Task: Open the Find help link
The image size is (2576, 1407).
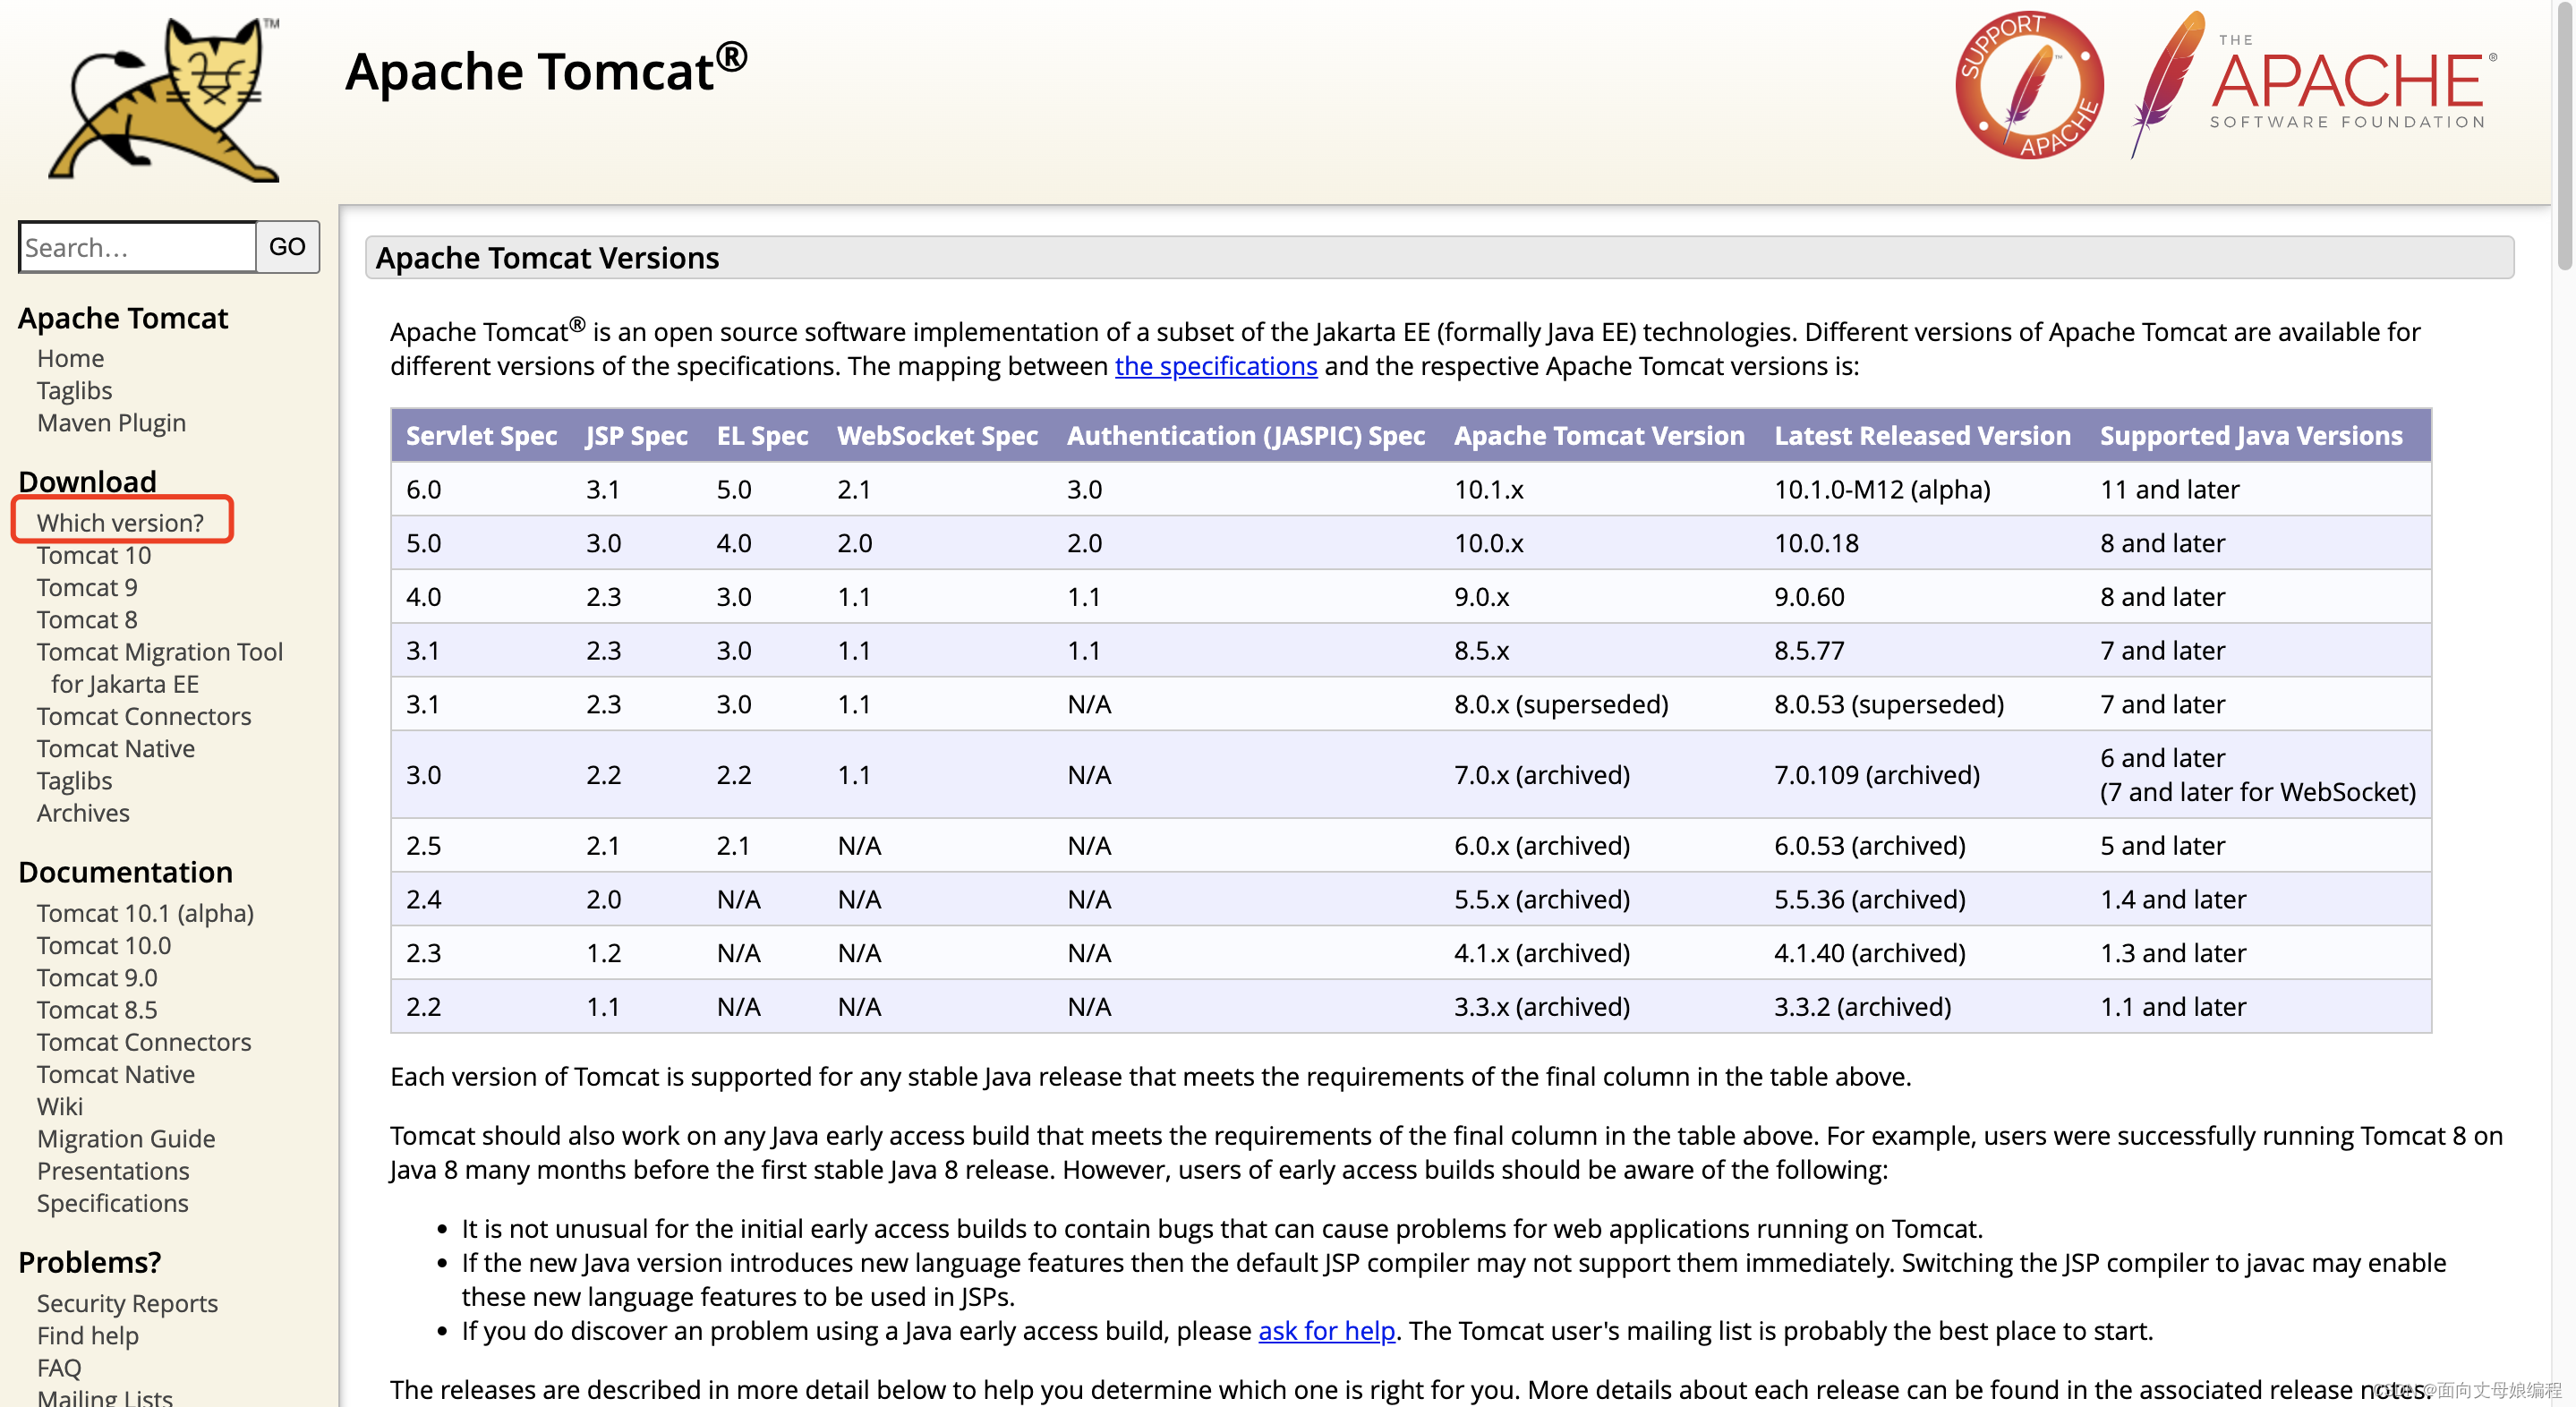Action: pos(88,1335)
